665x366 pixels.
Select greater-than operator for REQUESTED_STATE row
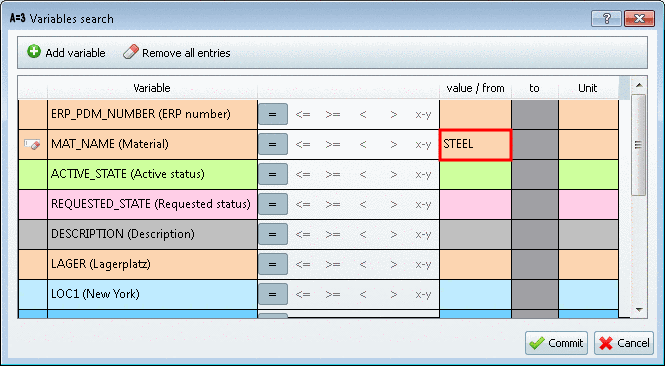tap(394, 204)
